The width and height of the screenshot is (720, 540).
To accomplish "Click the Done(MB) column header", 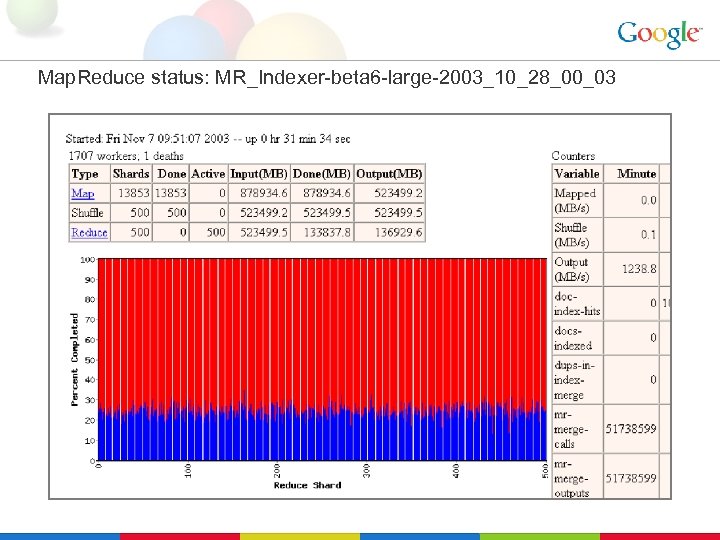I will [x=321, y=174].
